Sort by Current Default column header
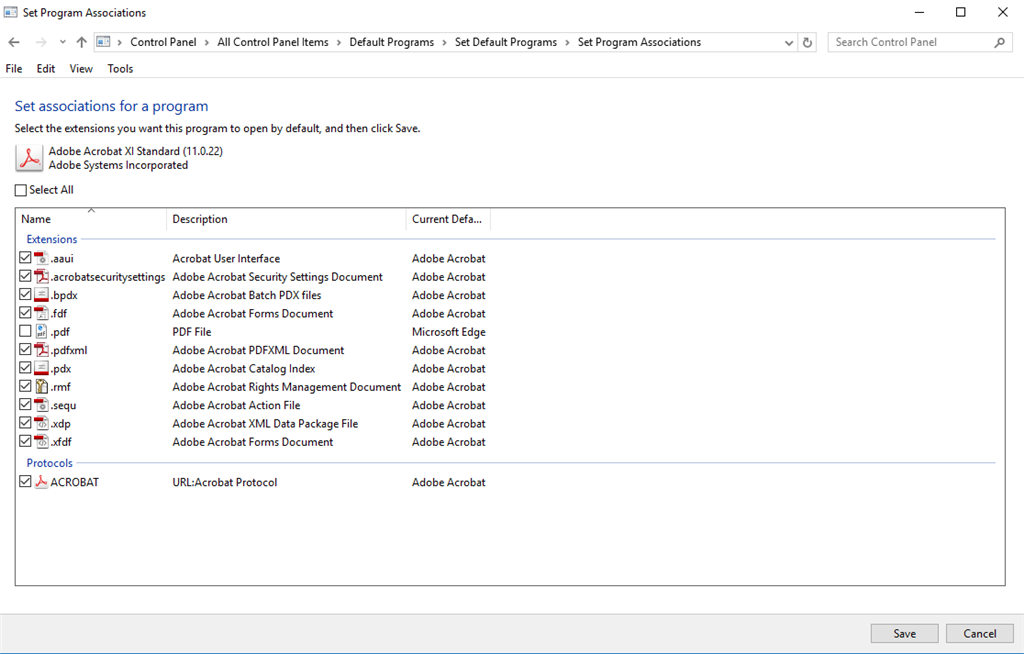The width and height of the screenshot is (1024, 654). [x=448, y=219]
